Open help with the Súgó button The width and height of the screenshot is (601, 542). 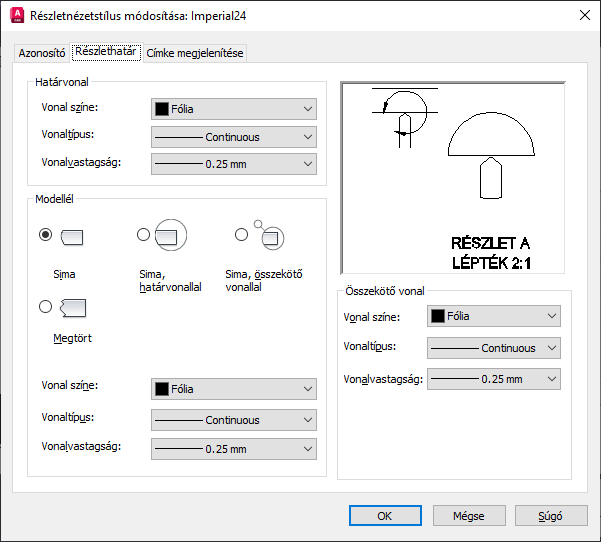551,516
